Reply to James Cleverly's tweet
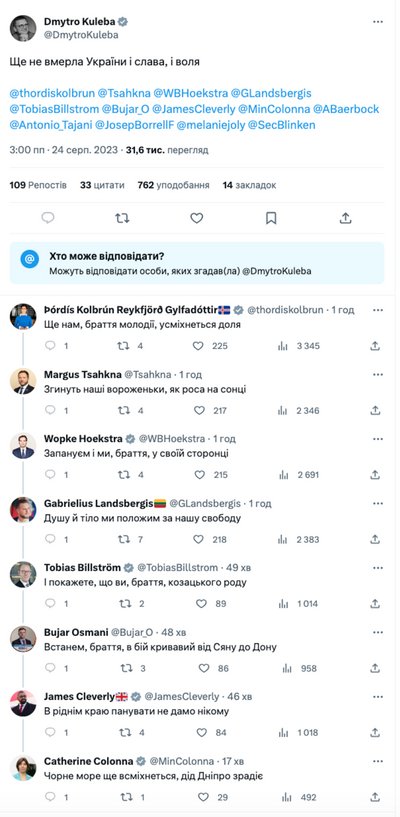This screenshot has width=400, height=817. pyautogui.click(x=50, y=732)
